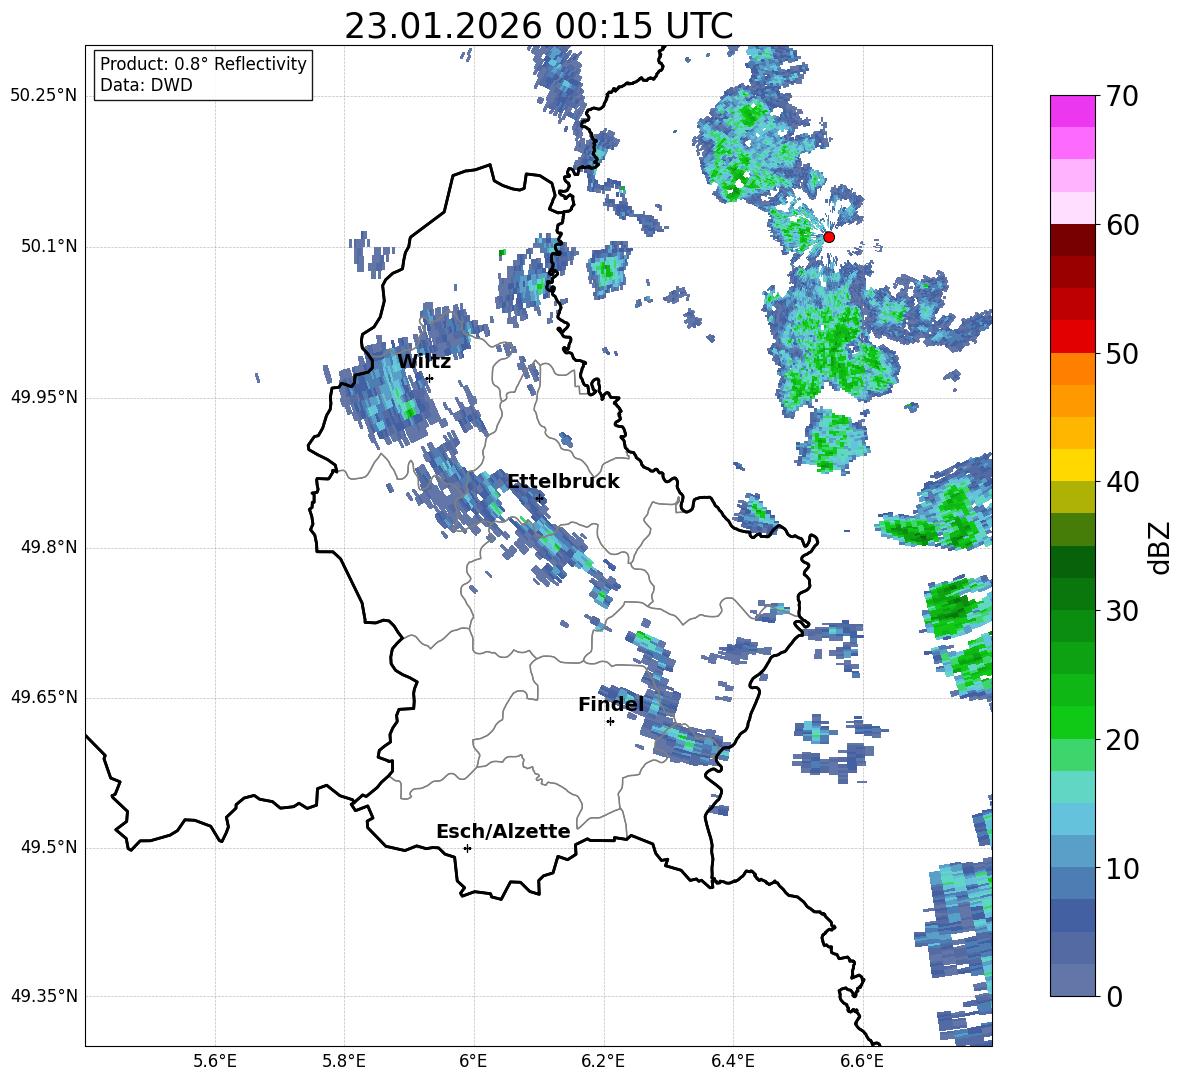Click the 5.8°E longitude label

(344, 1061)
